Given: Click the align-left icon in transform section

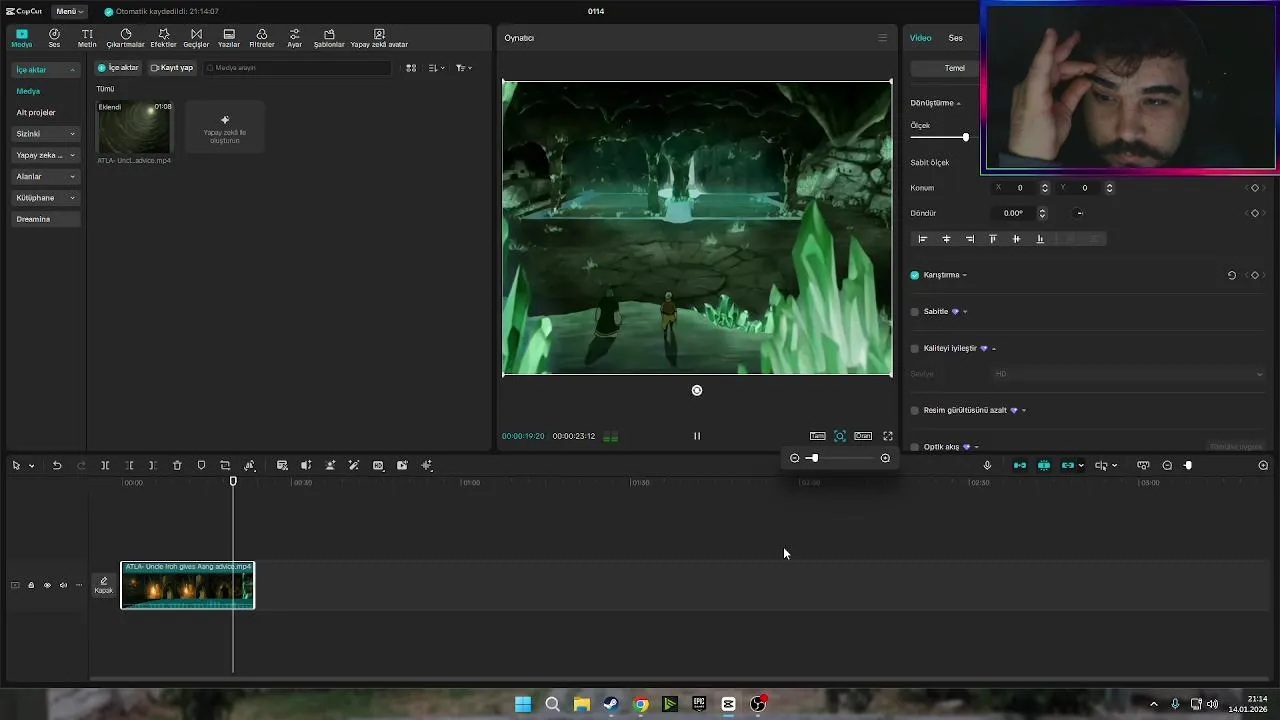Looking at the screenshot, I should coord(923,239).
